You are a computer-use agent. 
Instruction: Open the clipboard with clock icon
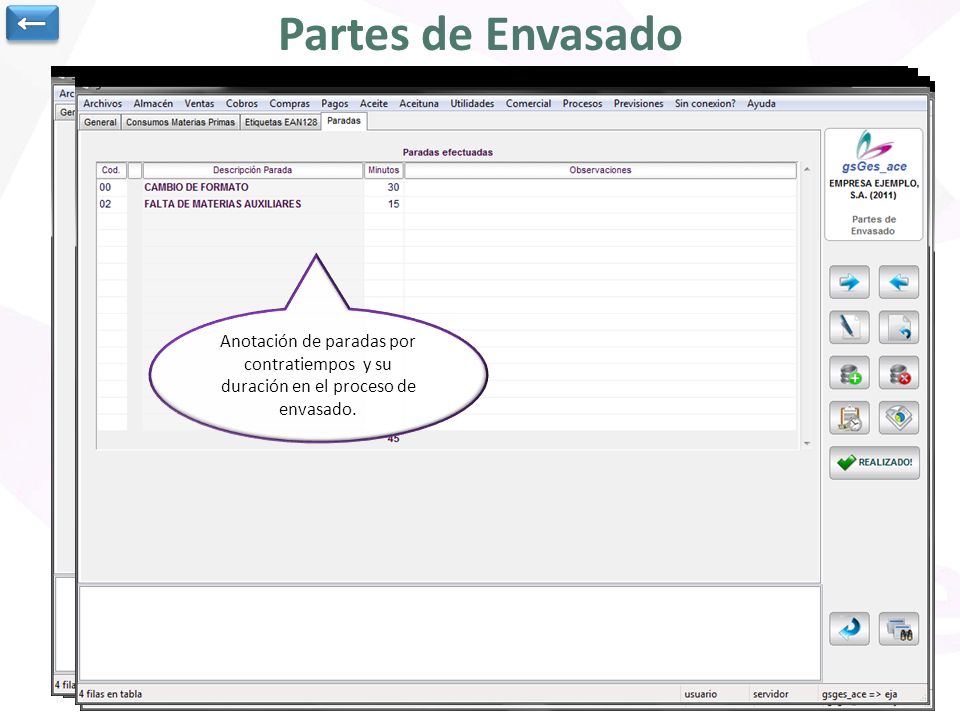coord(849,418)
